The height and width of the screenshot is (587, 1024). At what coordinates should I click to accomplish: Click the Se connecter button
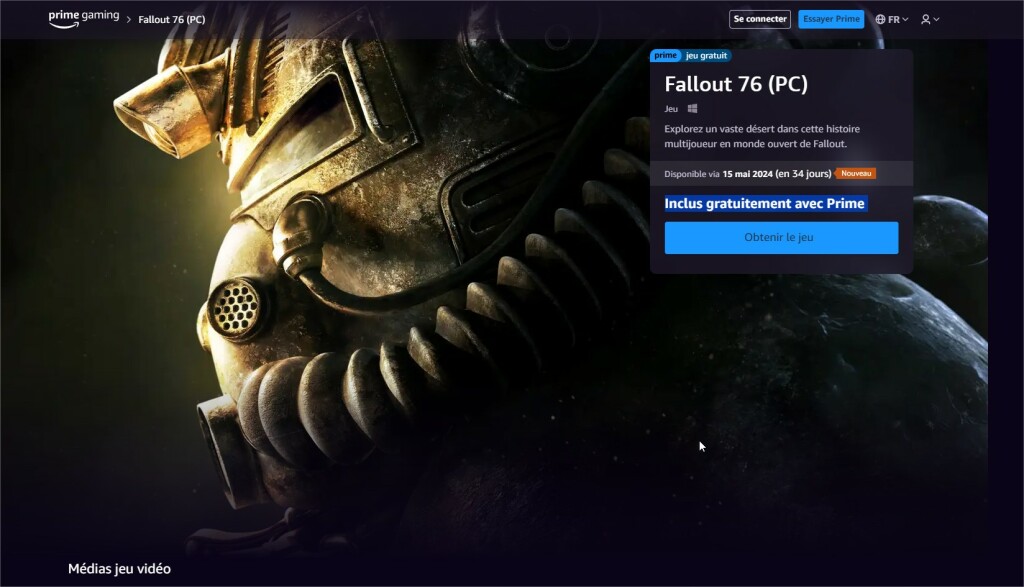tap(760, 19)
